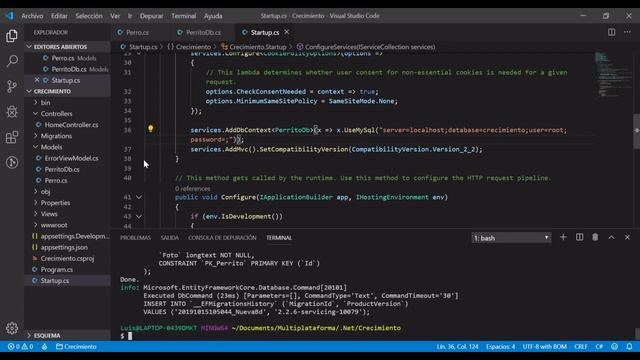
Task: Open the Depurar menu
Action: click(151, 16)
